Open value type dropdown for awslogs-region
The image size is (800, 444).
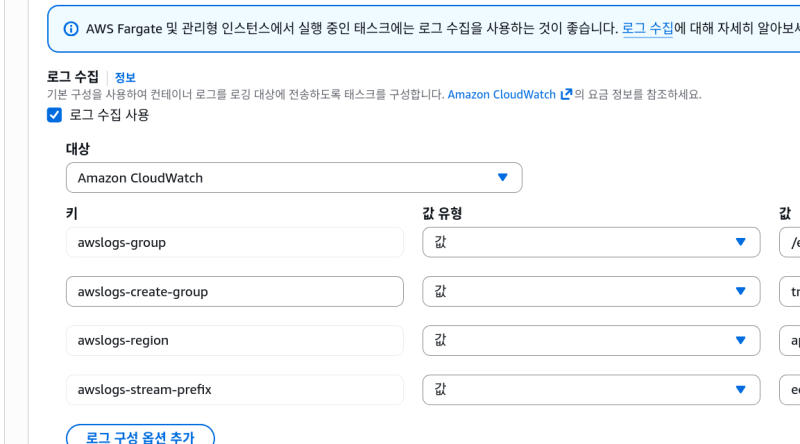tap(591, 340)
